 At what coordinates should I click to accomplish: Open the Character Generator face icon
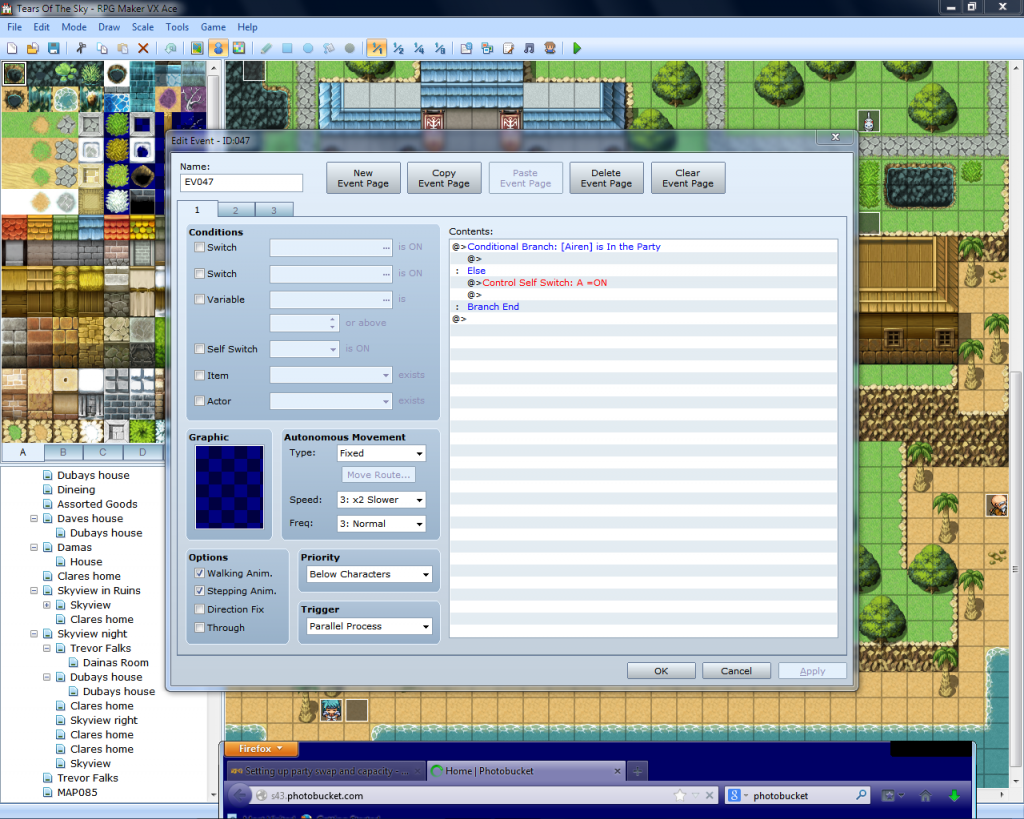click(549, 48)
